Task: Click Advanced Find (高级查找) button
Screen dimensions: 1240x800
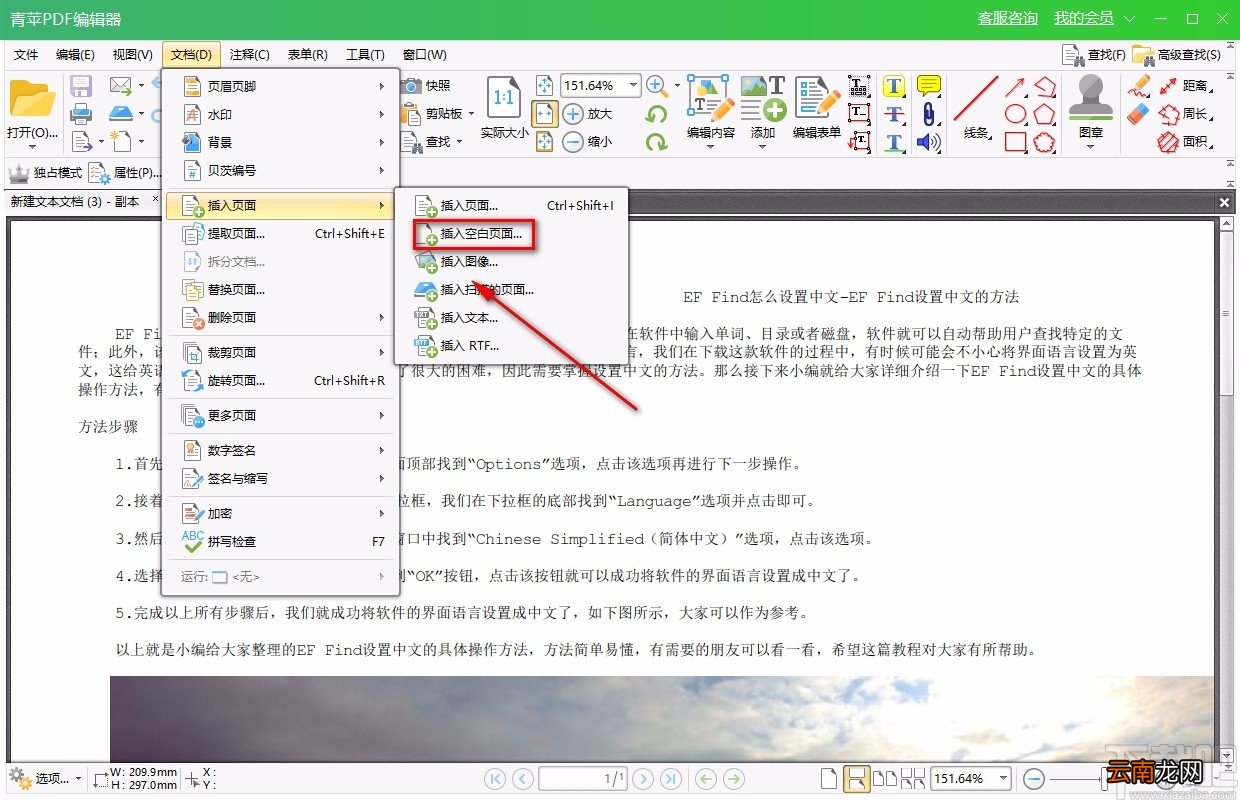Action: [x=1176, y=55]
